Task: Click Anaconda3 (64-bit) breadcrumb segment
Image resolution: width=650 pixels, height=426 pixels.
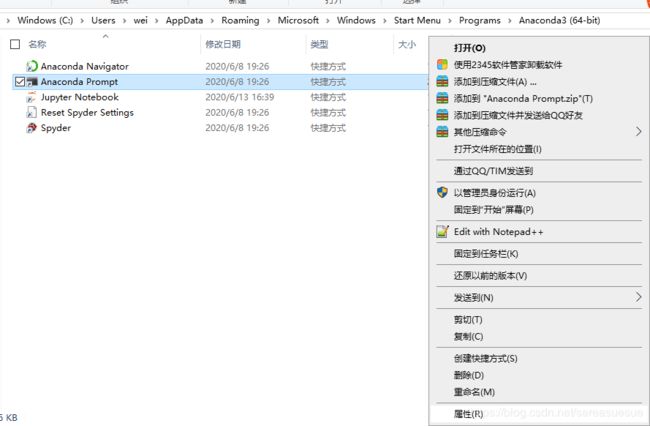Action: [559, 20]
